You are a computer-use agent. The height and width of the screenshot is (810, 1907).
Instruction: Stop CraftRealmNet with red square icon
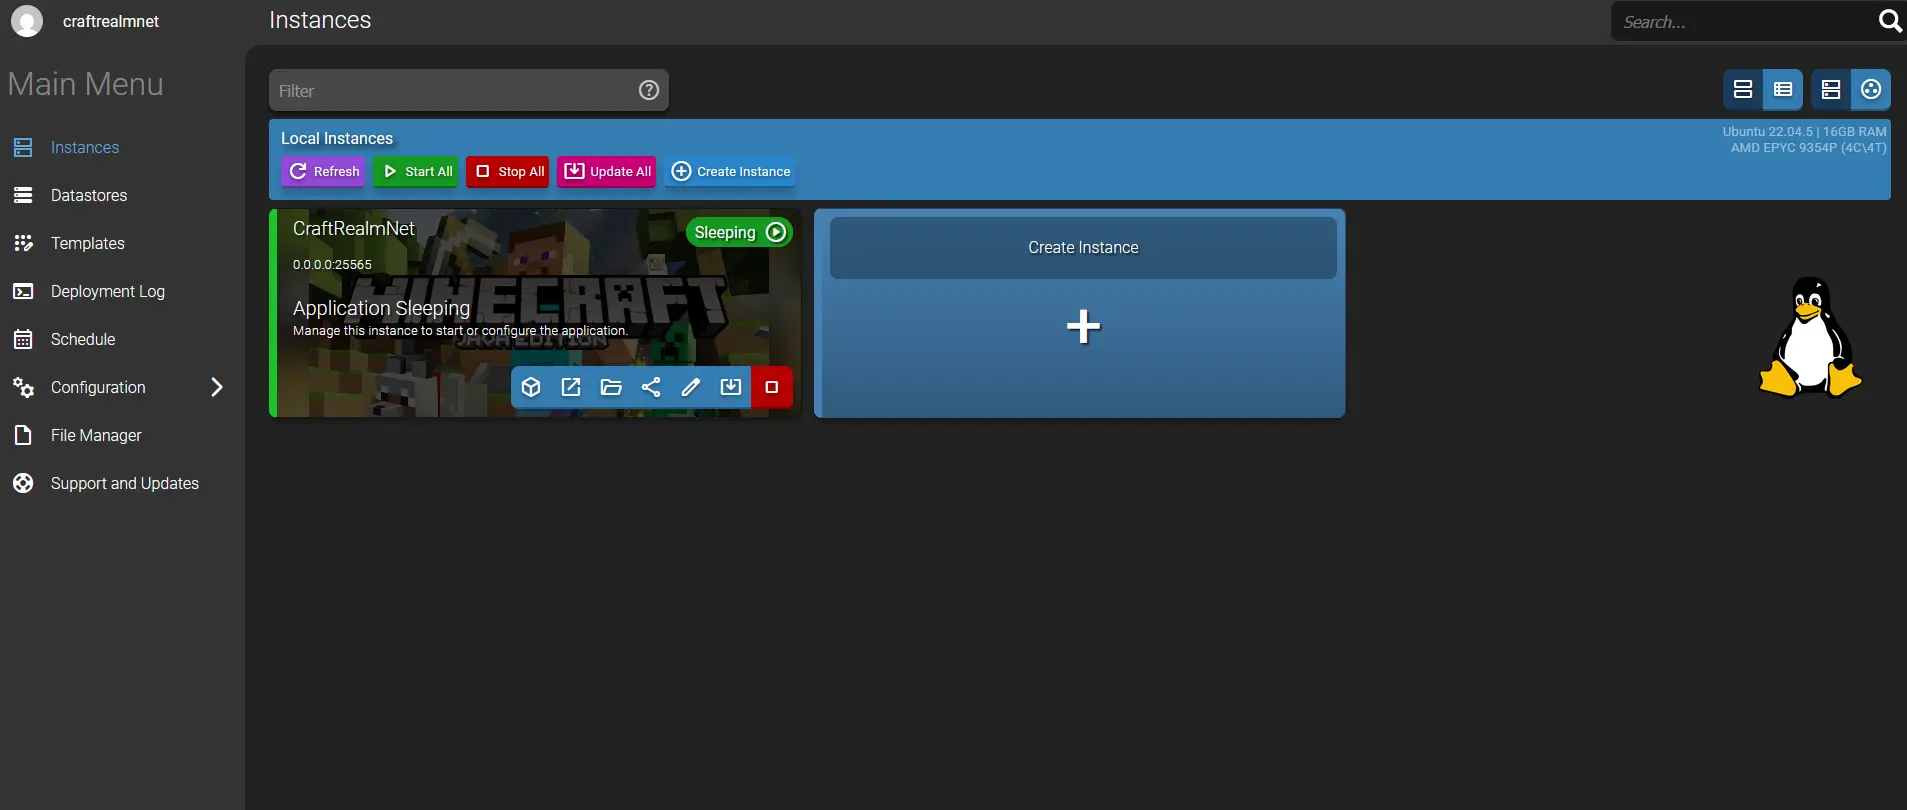(x=771, y=387)
